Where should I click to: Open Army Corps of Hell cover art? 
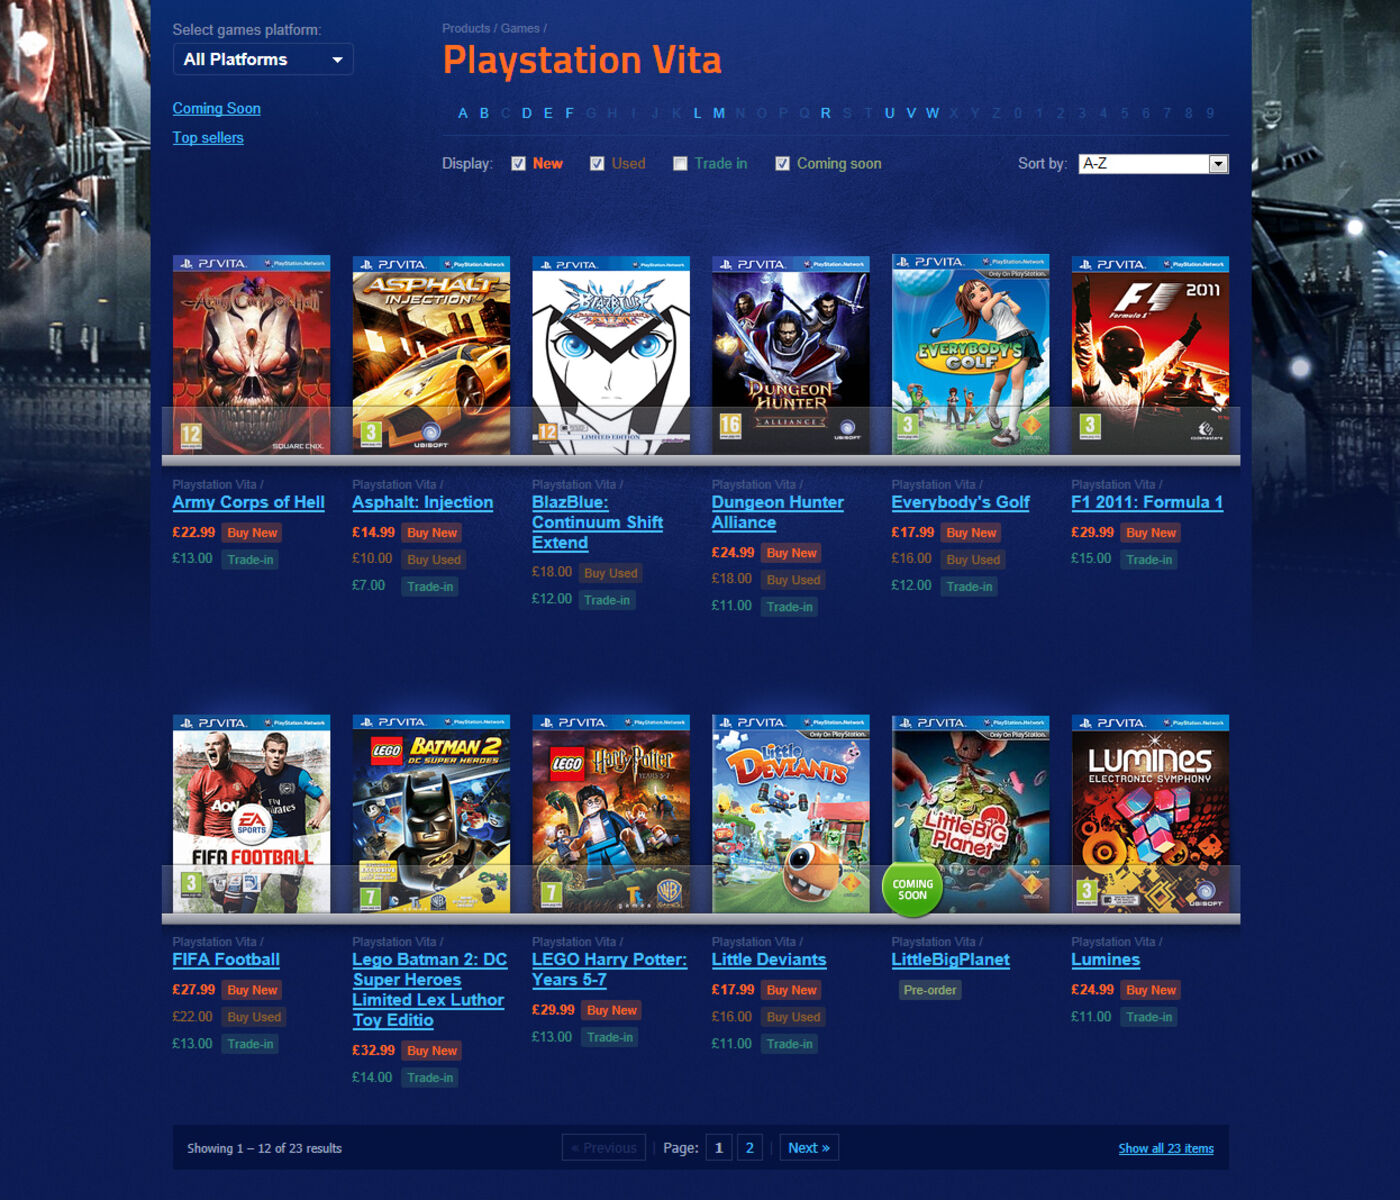[x=251, y=355]
